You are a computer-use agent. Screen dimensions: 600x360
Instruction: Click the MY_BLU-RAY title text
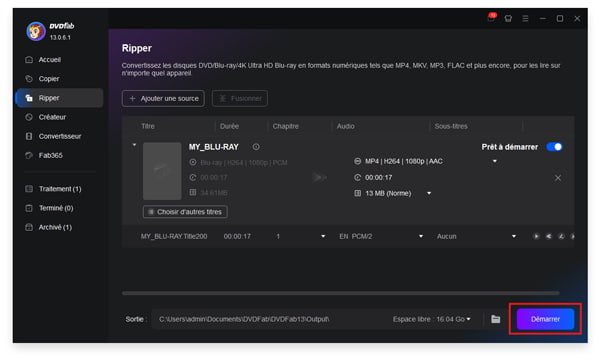[214, 147]
